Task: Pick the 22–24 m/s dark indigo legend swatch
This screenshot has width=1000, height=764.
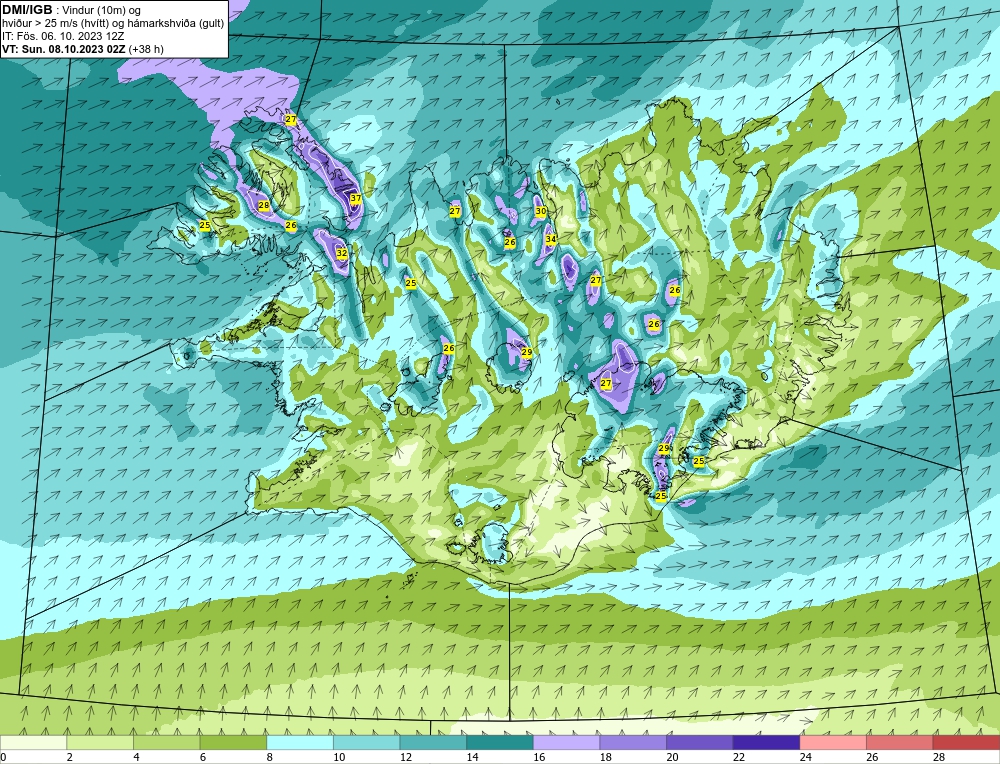Action: click(x=766, y=742)
